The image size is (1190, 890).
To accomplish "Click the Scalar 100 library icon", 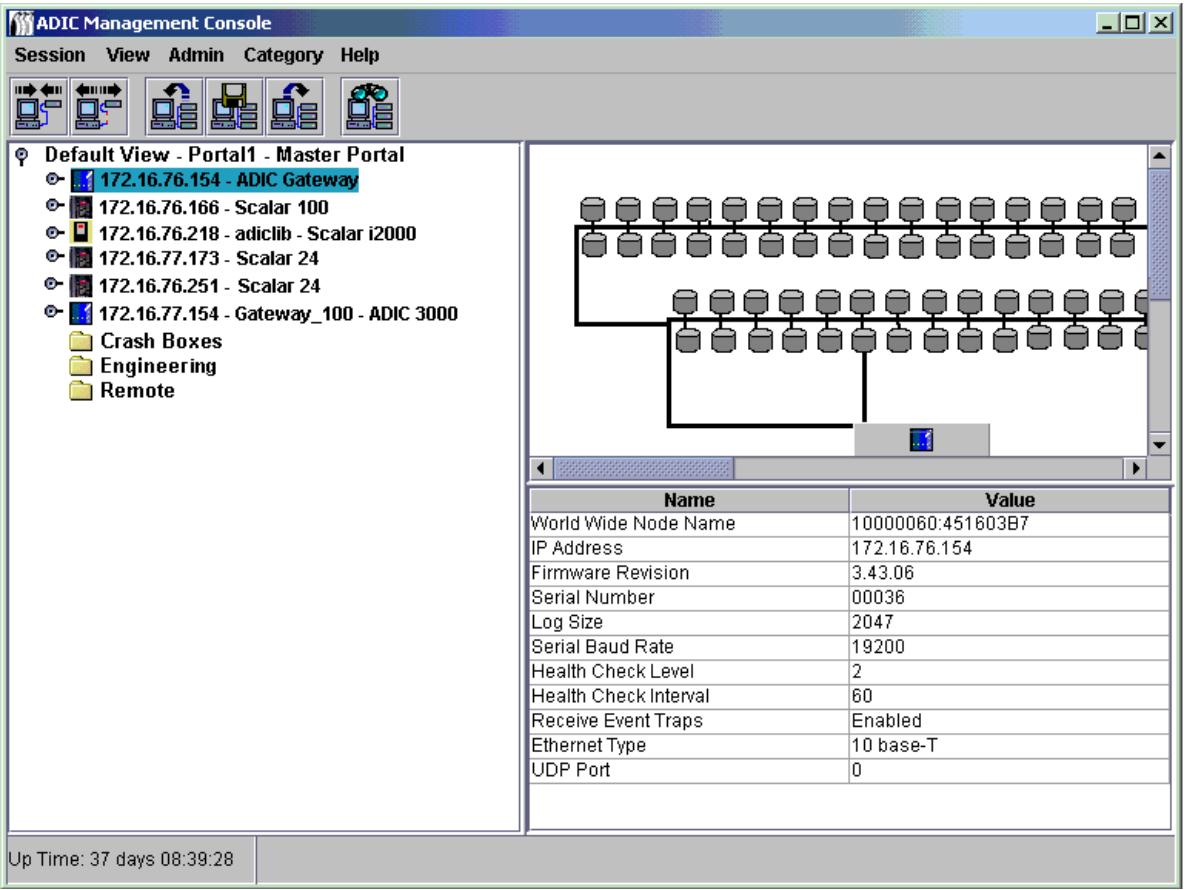I will [80, 207].
